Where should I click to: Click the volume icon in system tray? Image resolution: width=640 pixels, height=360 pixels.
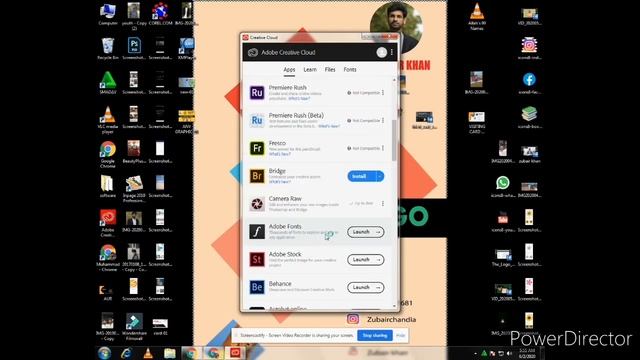pos(509,353)
